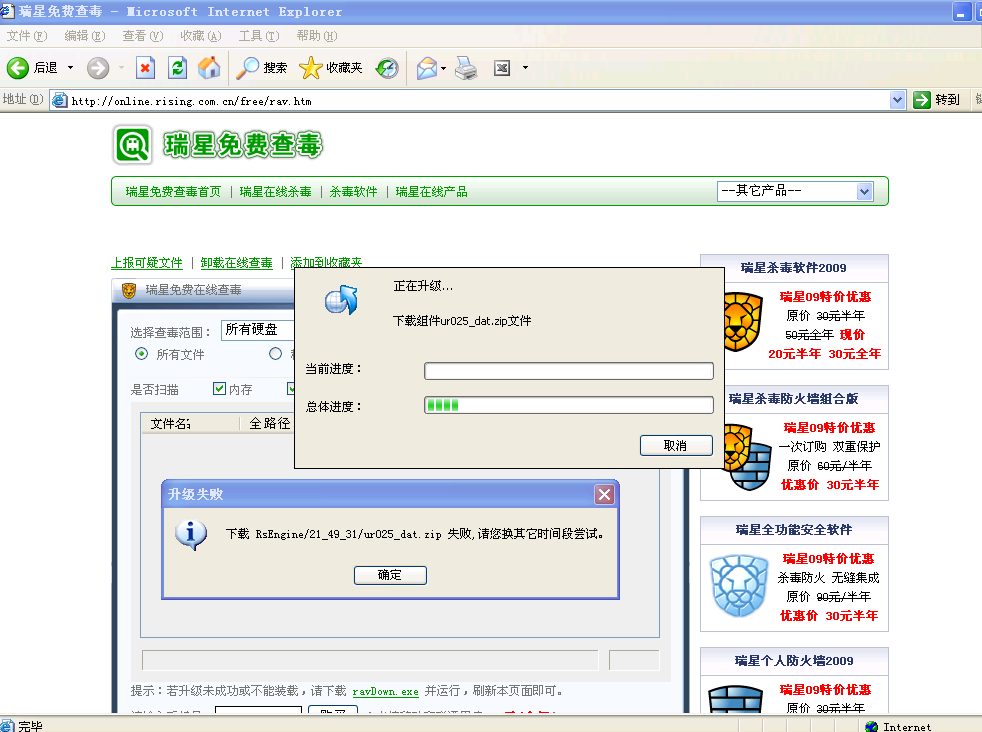Click the 添加到收藏夹 link
Screen dimensions: 982x732
pyautogui.click(x=326, y=262)
